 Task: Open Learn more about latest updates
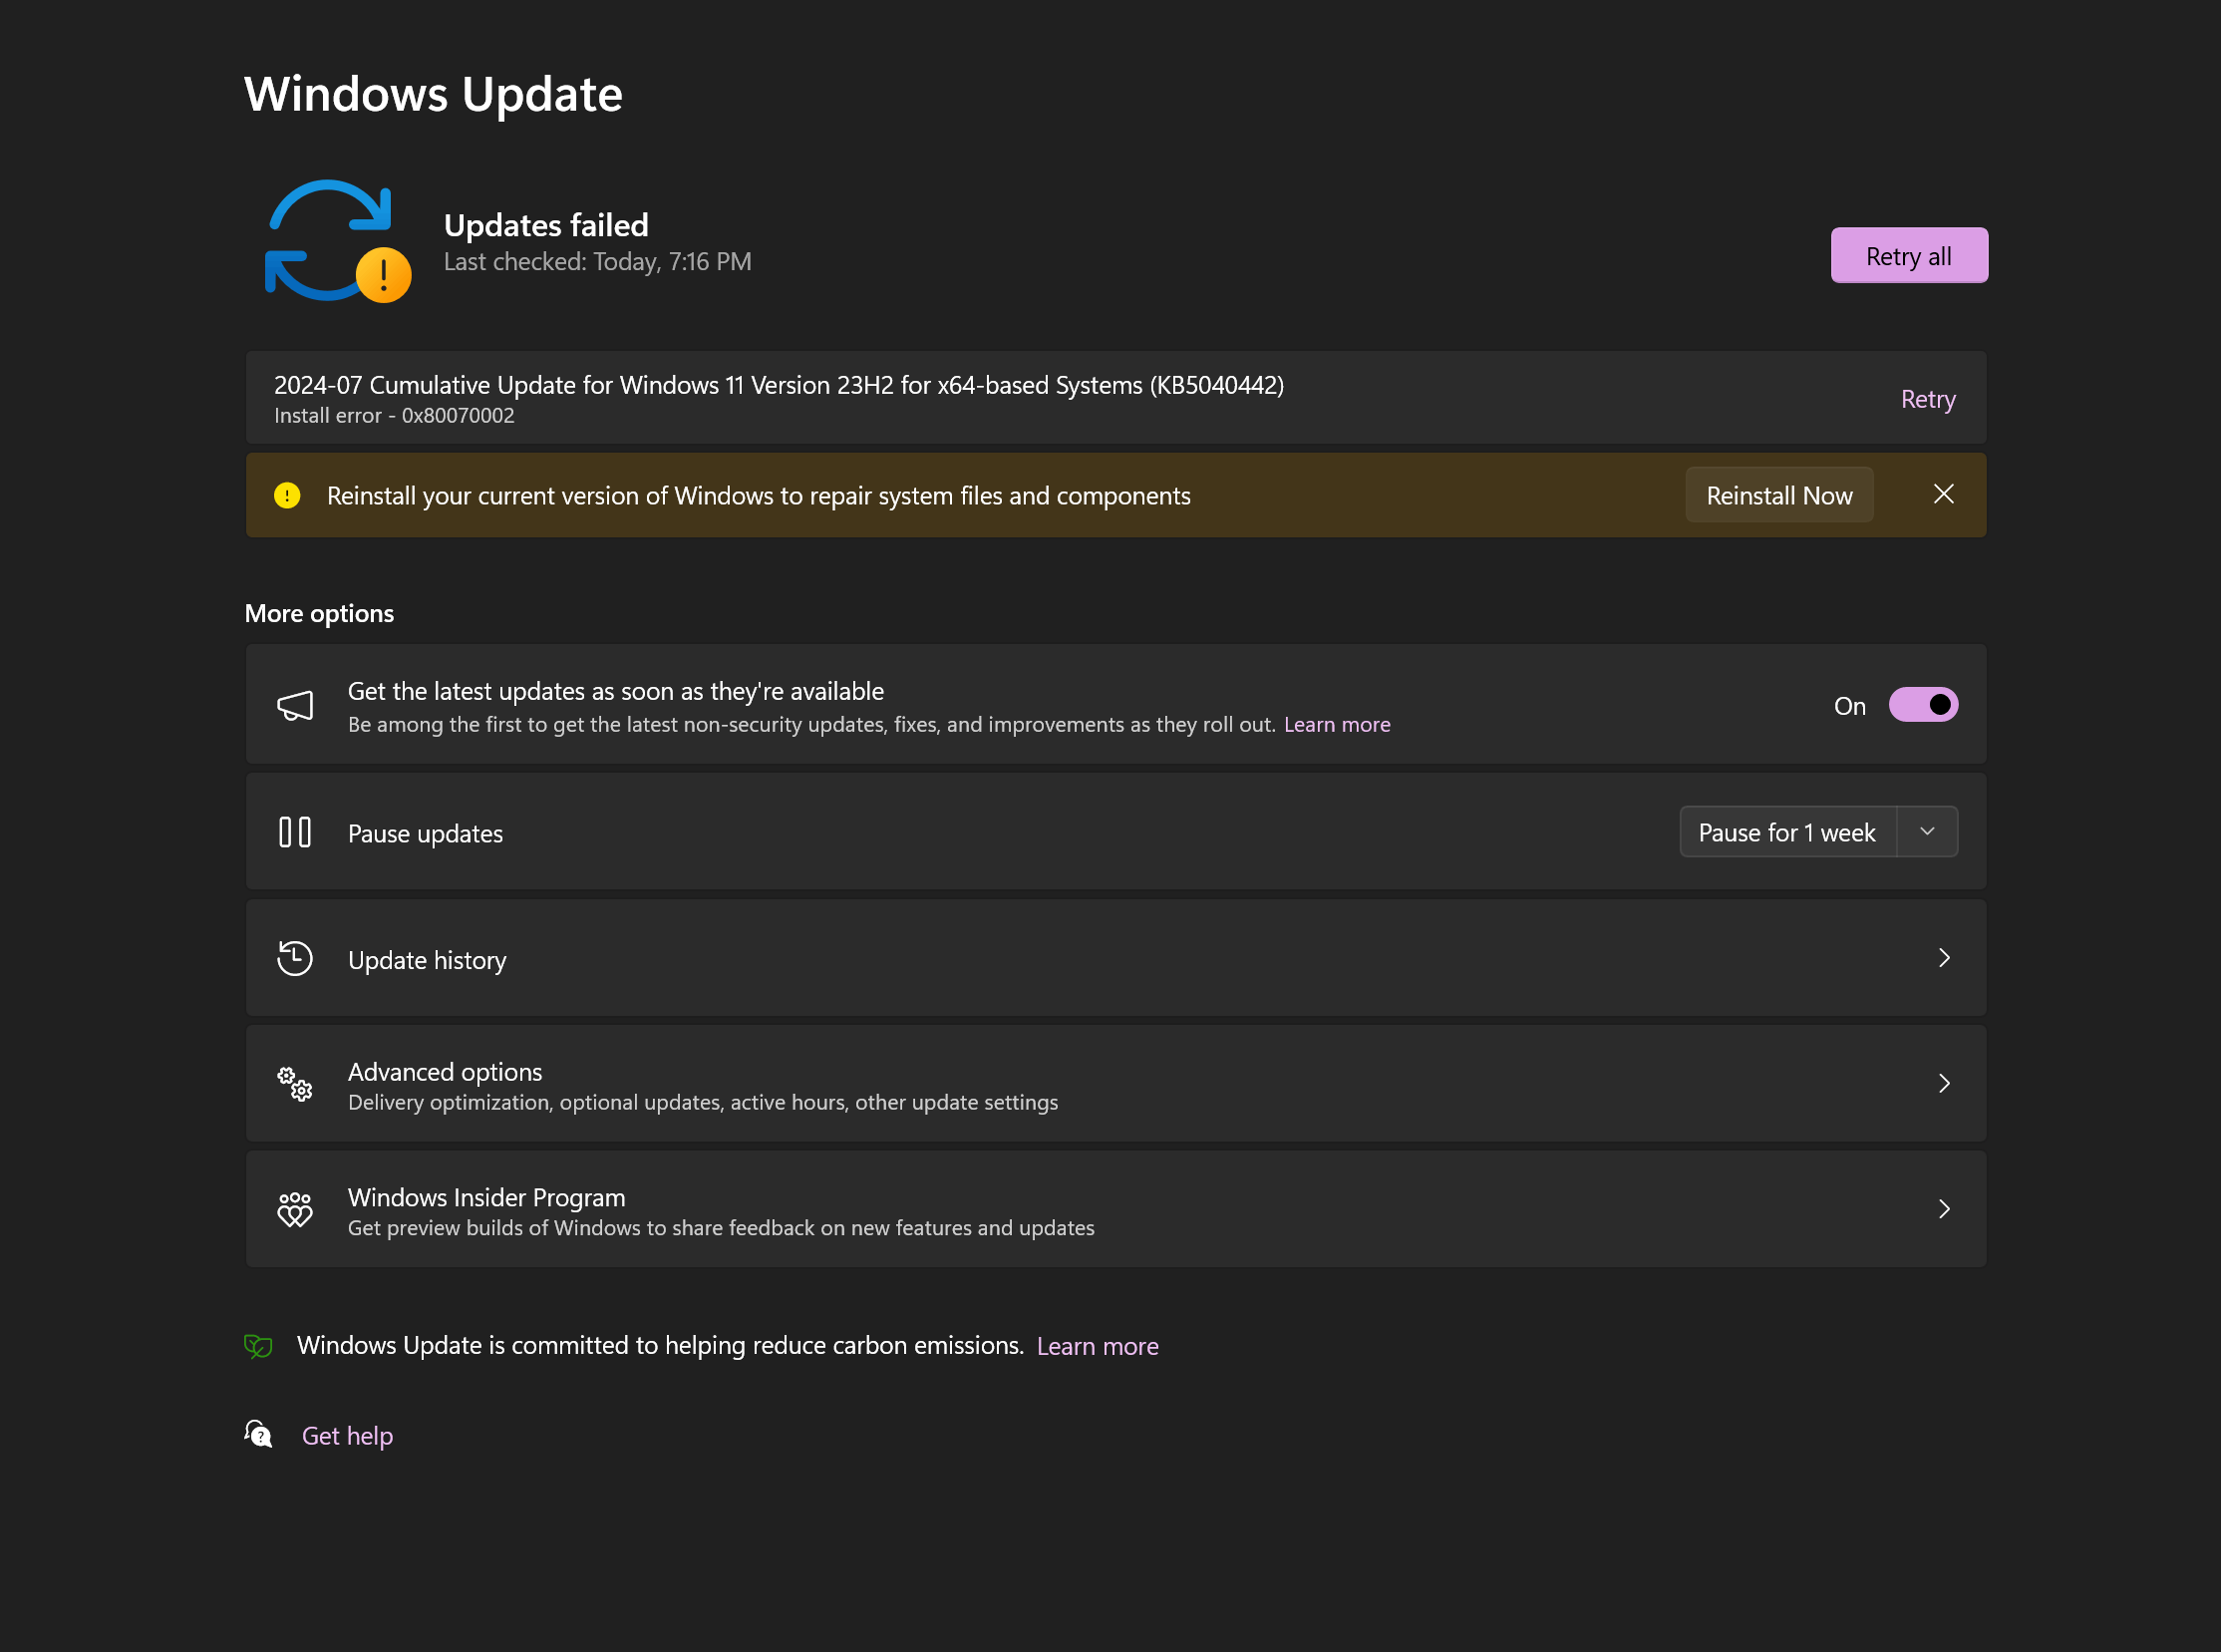pyautogui.click(x=1336, y=724)
